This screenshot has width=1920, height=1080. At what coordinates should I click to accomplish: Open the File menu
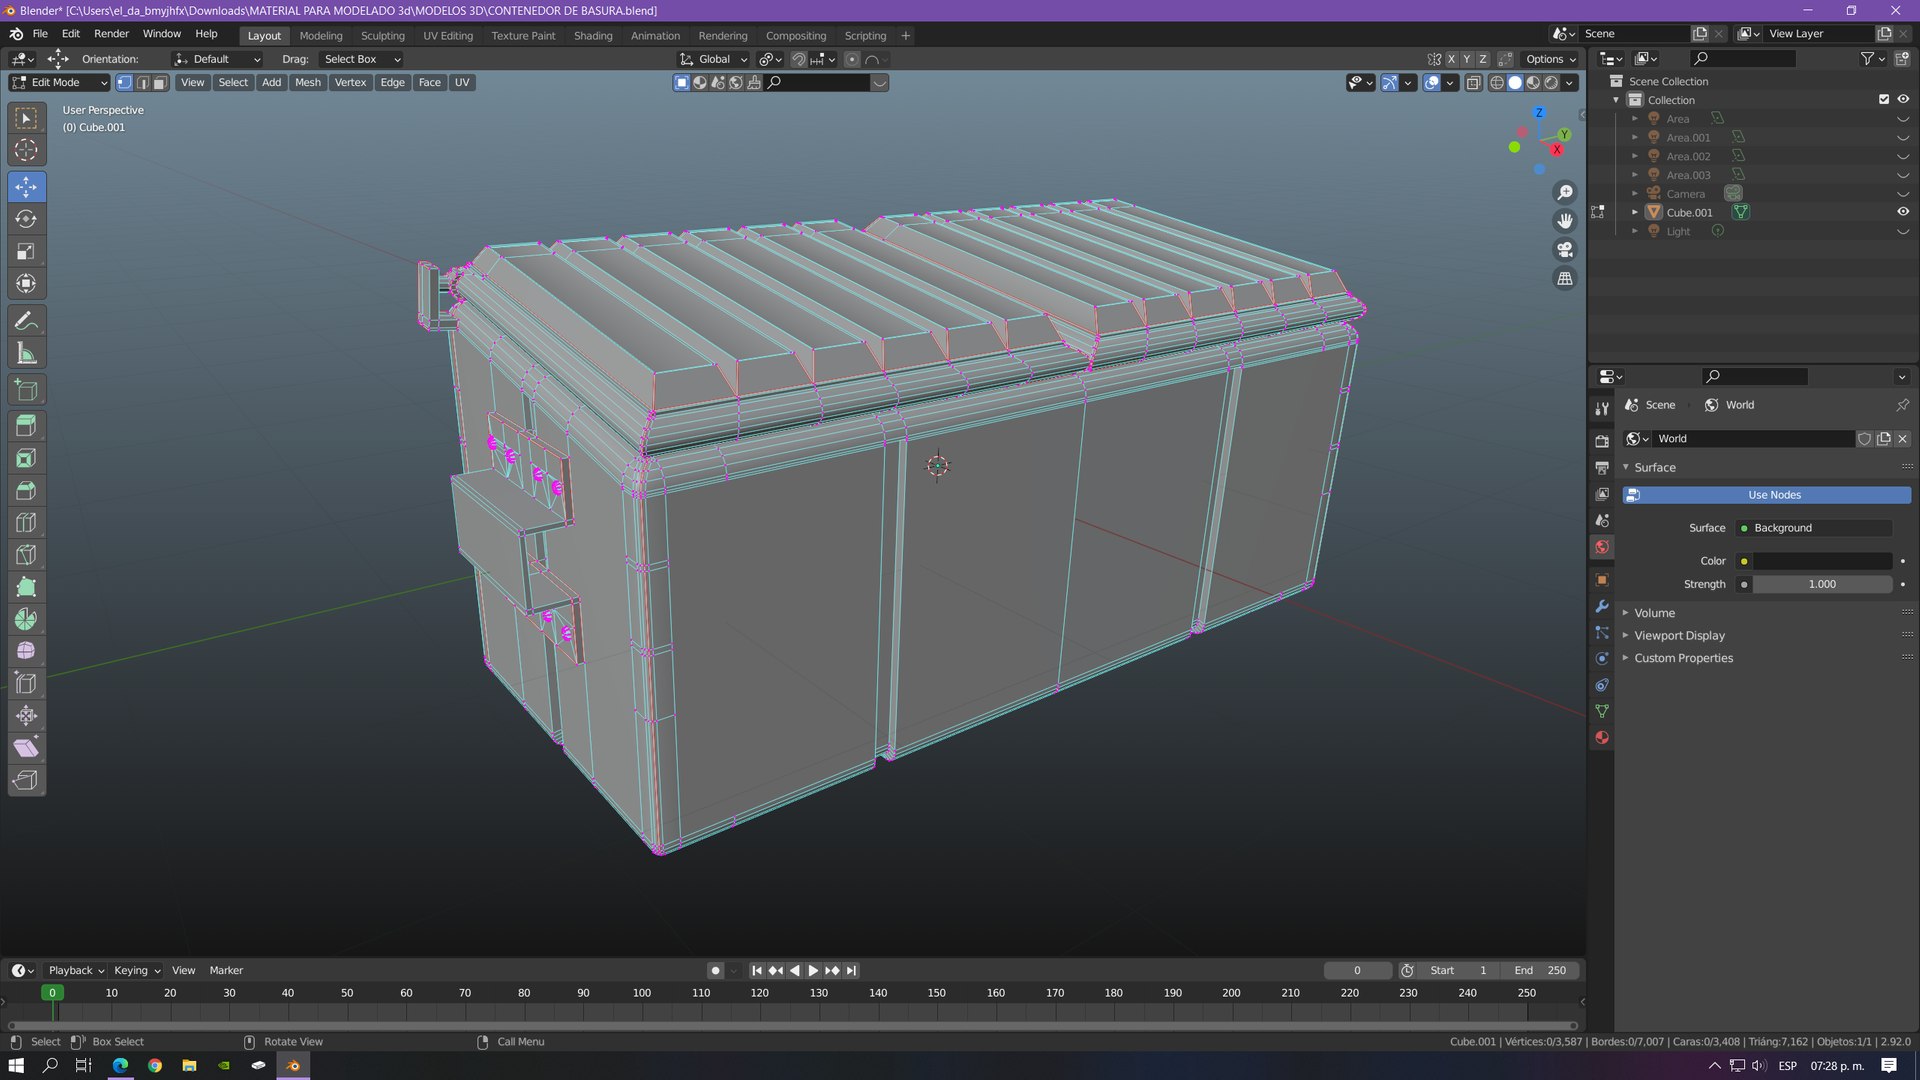[x=40, y=34]
